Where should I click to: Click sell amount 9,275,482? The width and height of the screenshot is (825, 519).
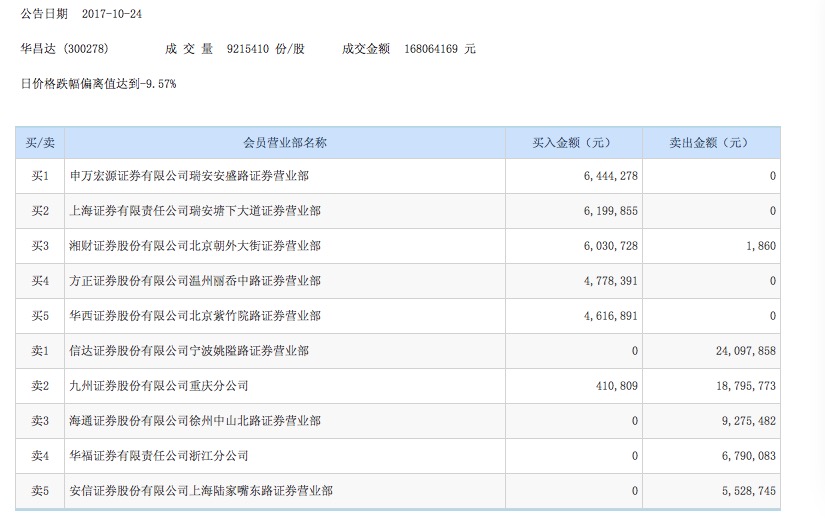(x=749, y=421)
